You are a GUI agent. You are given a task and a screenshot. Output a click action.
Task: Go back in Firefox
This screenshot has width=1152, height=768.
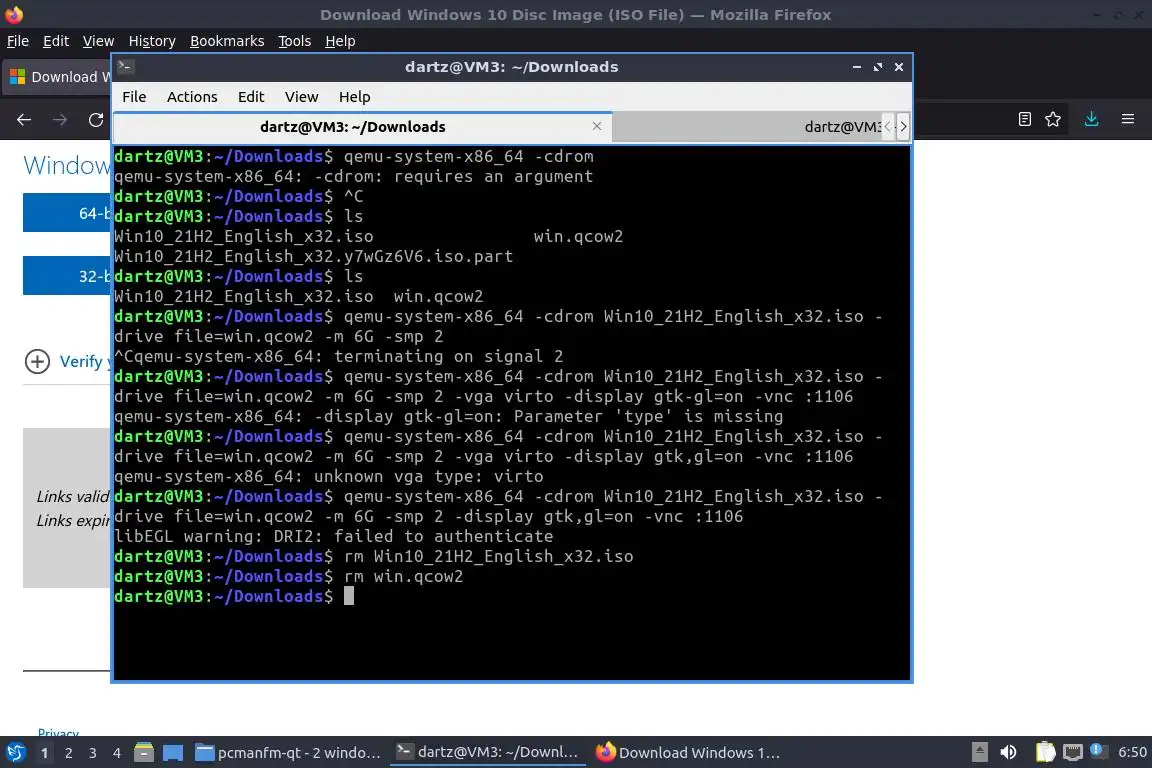point(24,119)
